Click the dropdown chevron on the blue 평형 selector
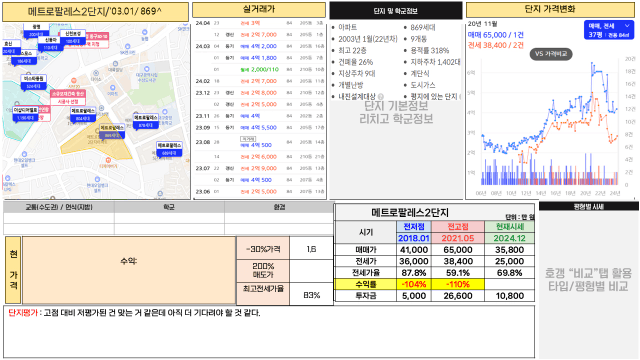 point(627,26)
